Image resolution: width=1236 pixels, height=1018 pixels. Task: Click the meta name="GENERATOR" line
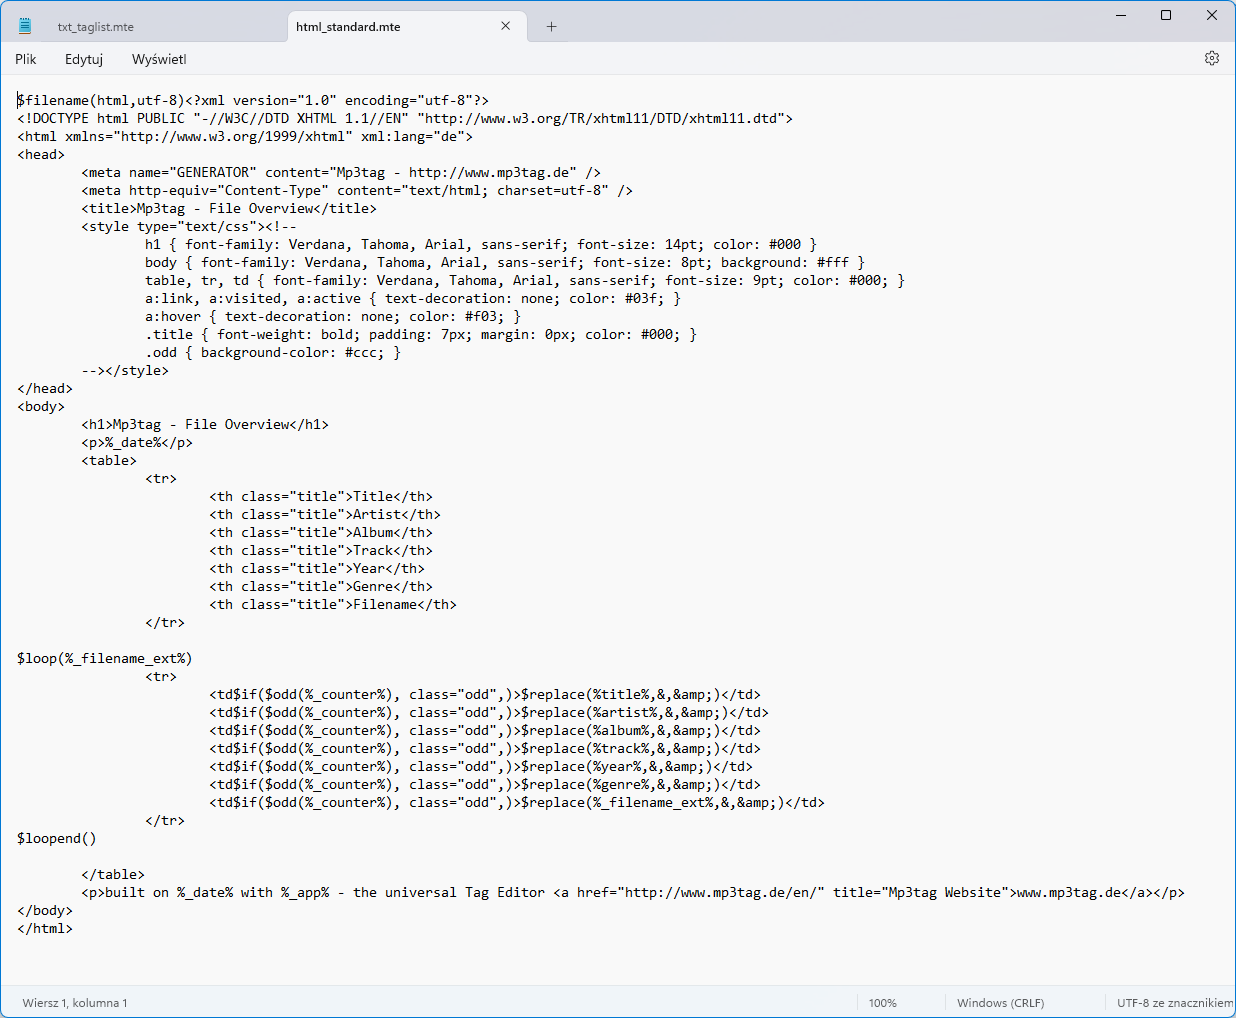point(341,172)
